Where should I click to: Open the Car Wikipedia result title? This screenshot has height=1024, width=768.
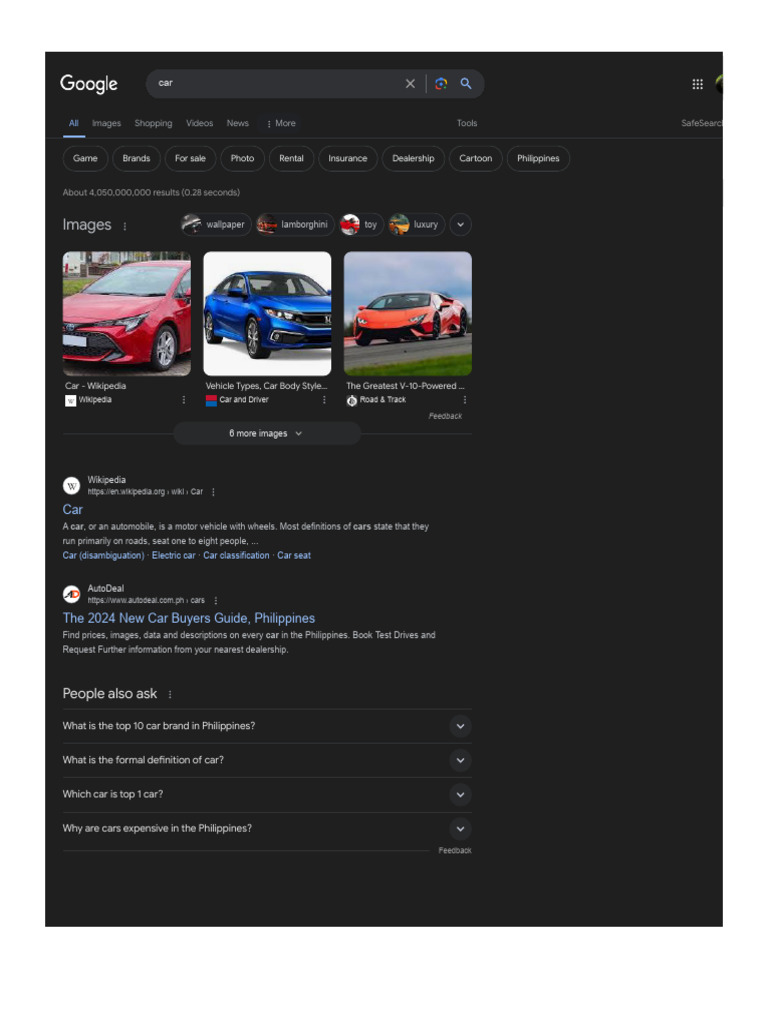[72, 510]
